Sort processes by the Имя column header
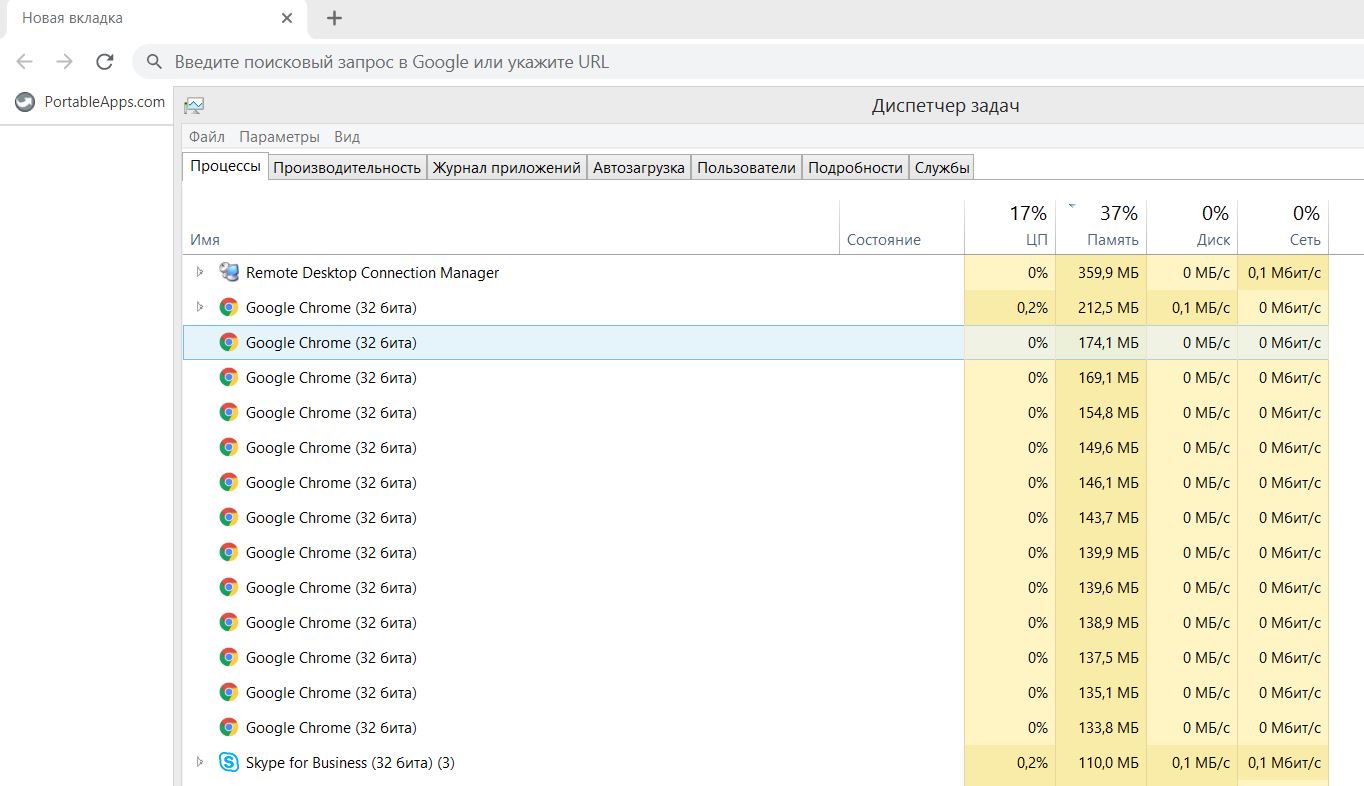This screenshot has width=1364, height=786. point(511,227)
